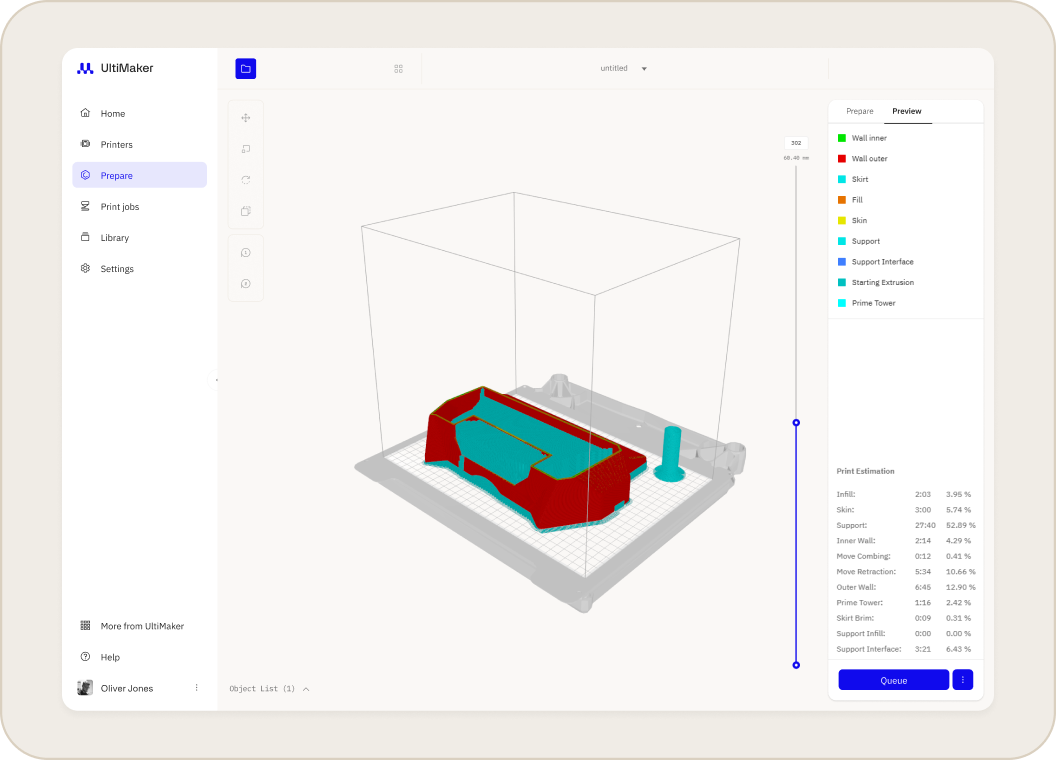Click the Help question mark icon
The image size is (1056, 760).
click(86, 657)
